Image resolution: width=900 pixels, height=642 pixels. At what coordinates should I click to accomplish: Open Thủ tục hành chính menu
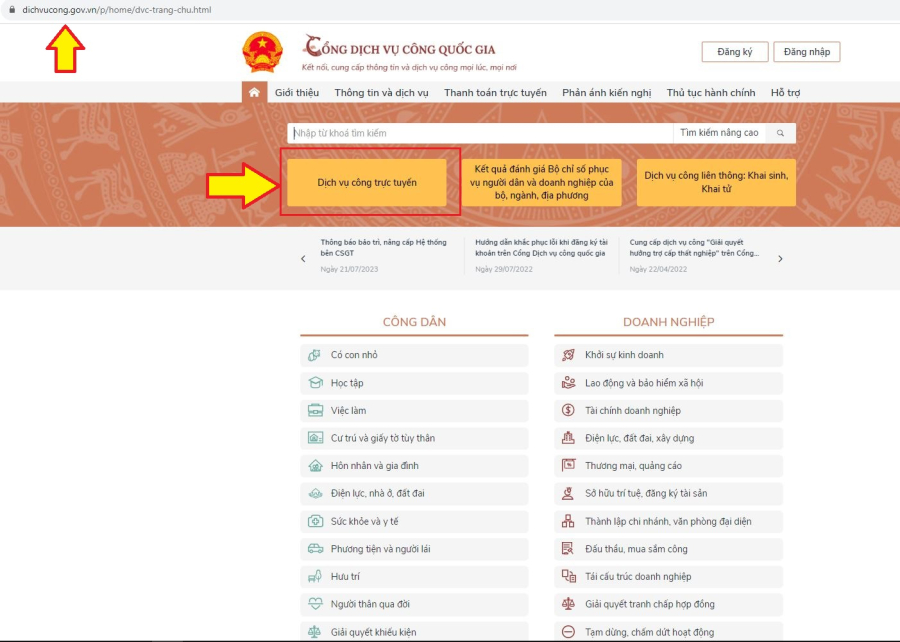[x=711, y=92]
